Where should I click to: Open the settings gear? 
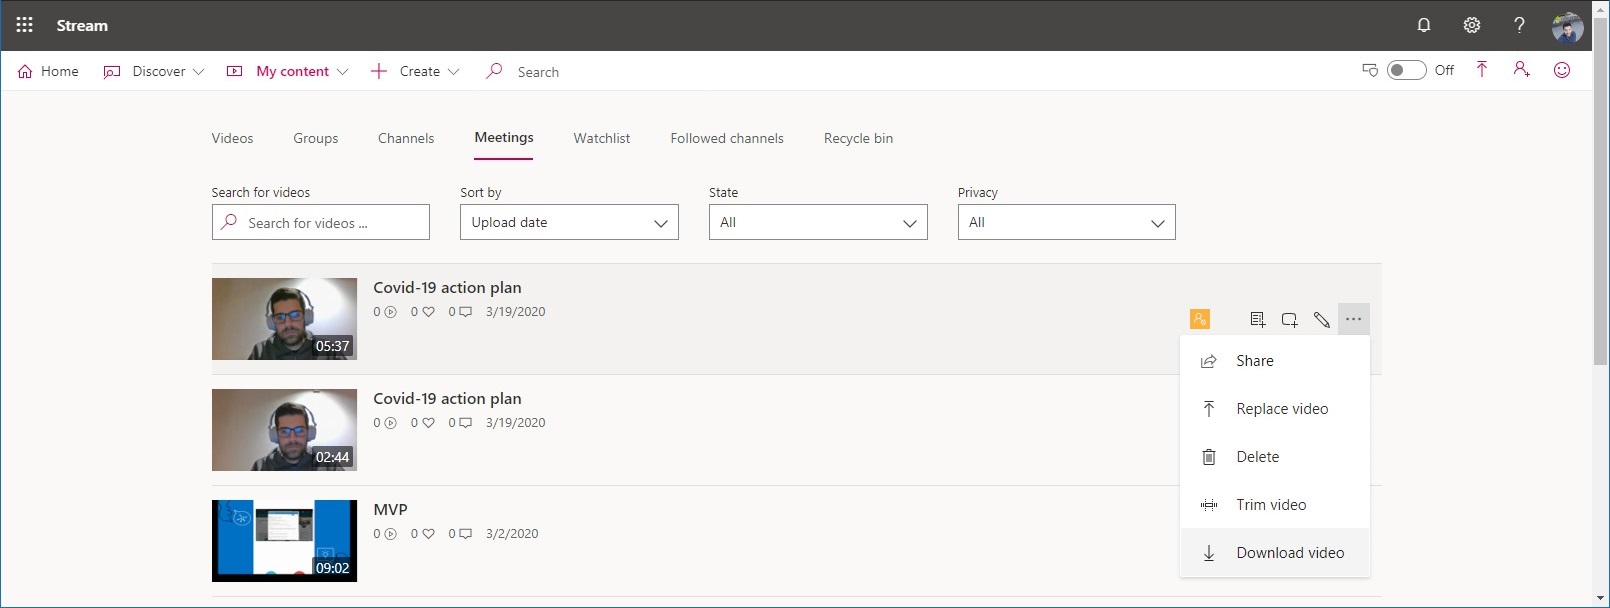(1472, 25)
